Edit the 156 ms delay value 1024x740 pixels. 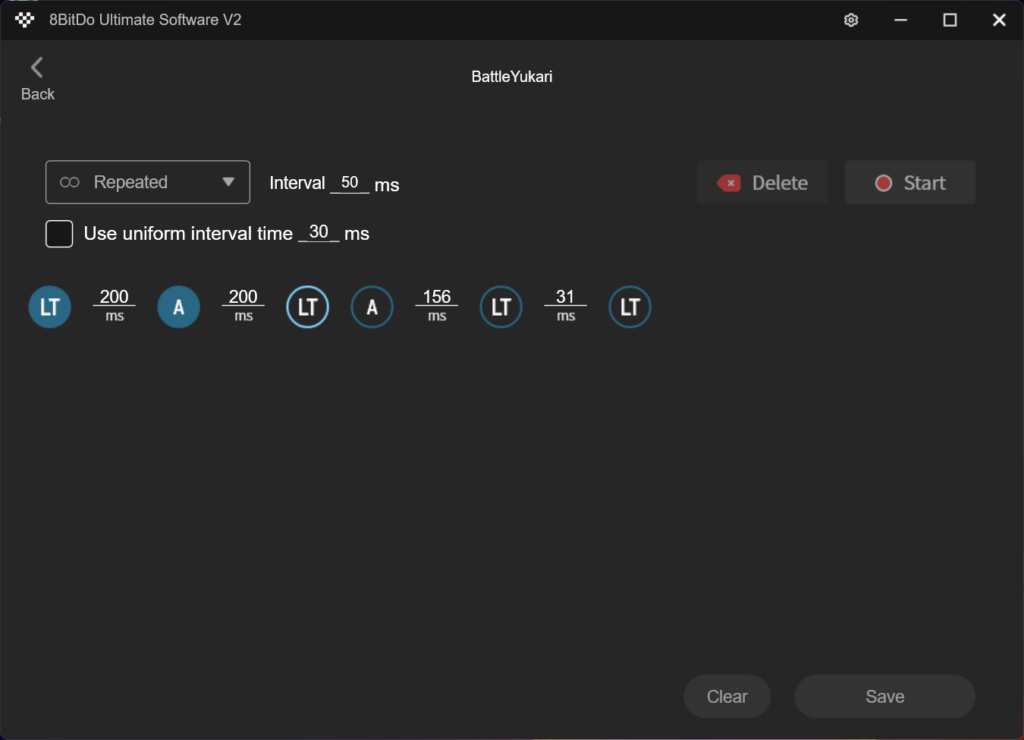[437, 297]
